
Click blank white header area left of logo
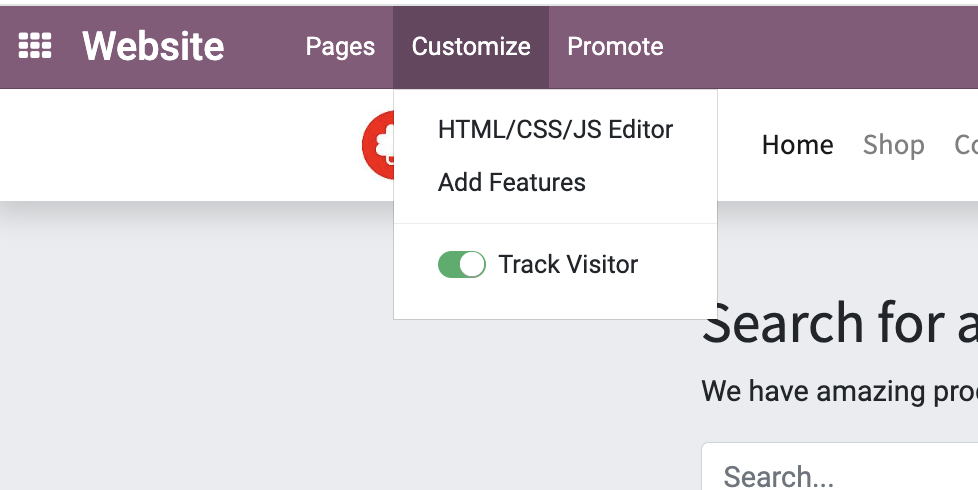pyautogui.click(x=181, y=145)
